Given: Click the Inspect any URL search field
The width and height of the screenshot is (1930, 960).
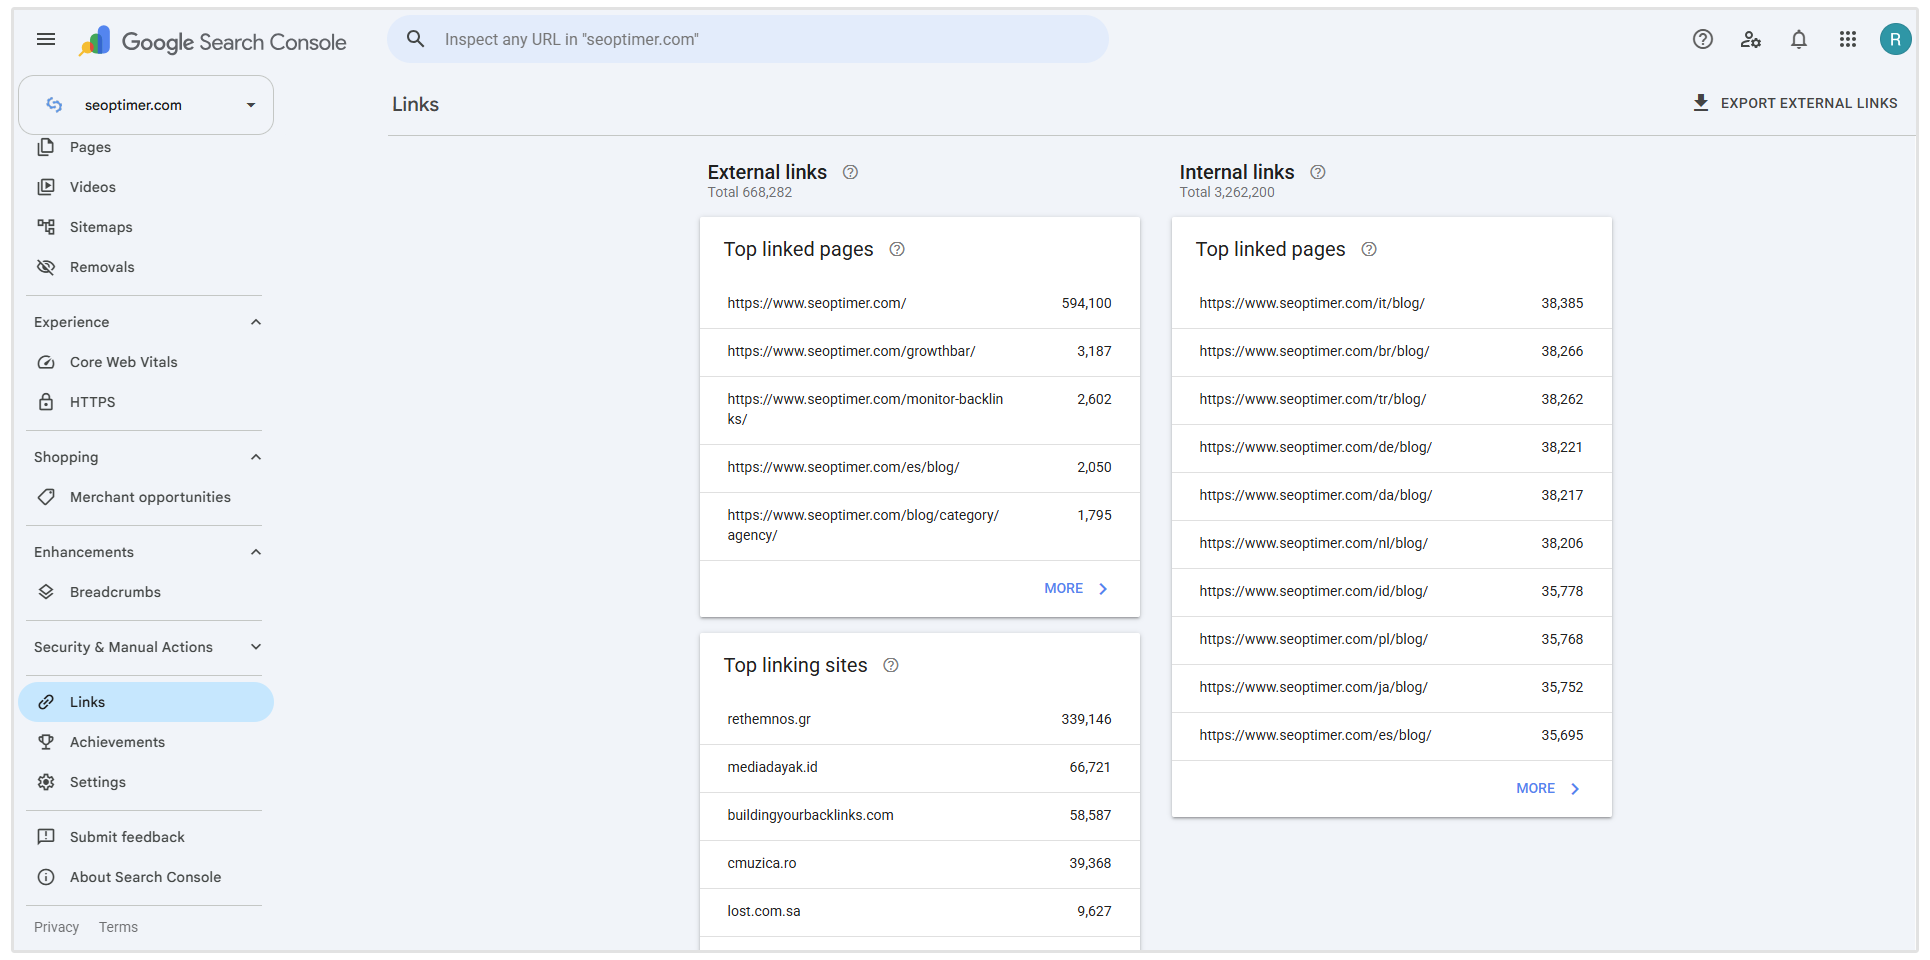Looking at the screenshot, I should point(748,40).
